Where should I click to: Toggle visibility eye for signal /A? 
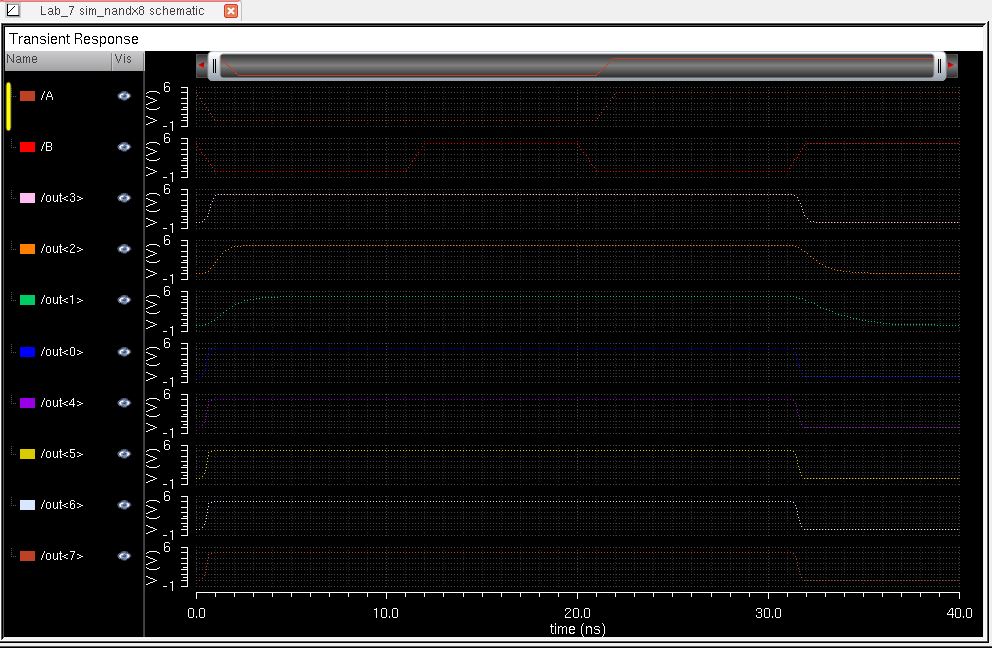(124, 96)
